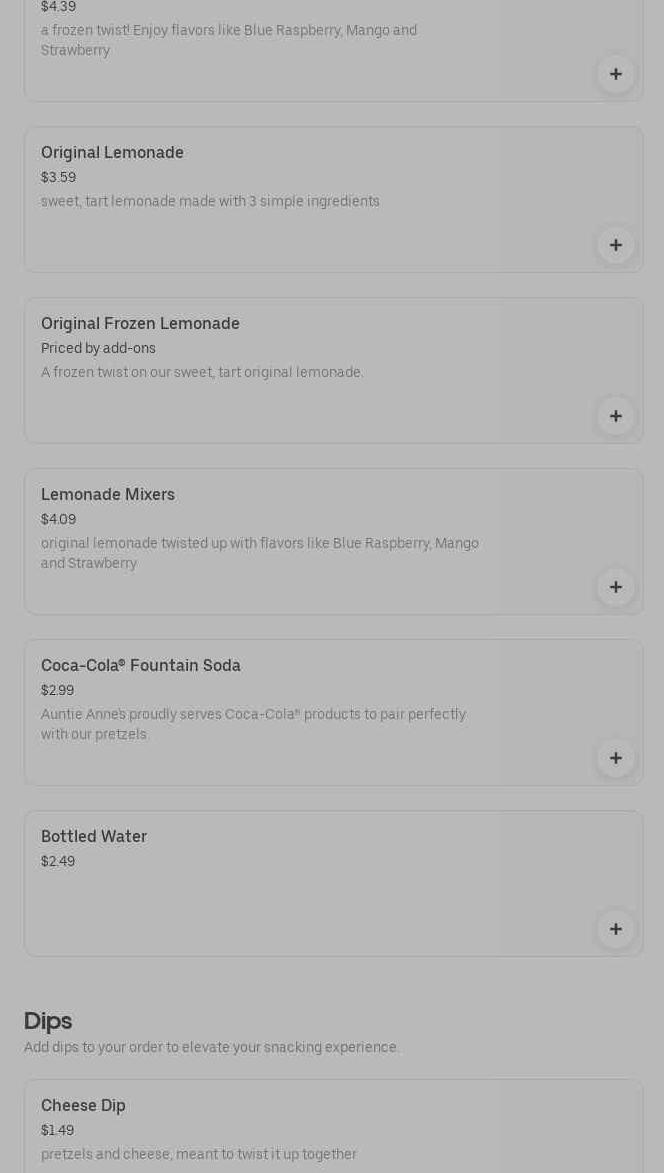Select the Auntie Anne's Coca-Cola description text
This screenshot has height=1173, width=664.
click(253, 724)
